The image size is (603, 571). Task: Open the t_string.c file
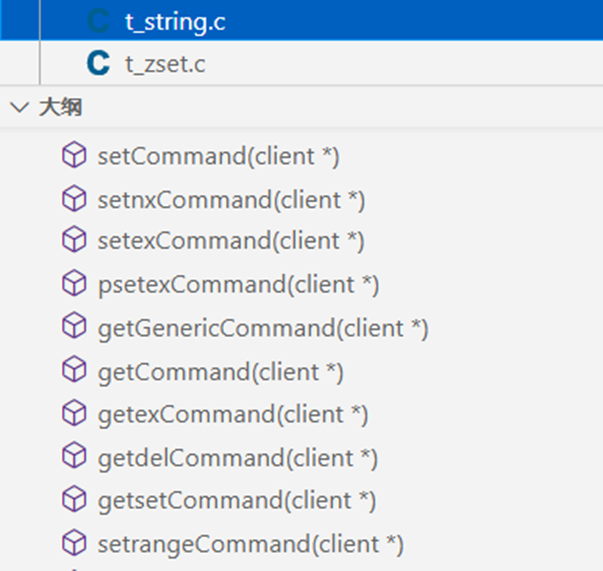(x=174, y=21)
